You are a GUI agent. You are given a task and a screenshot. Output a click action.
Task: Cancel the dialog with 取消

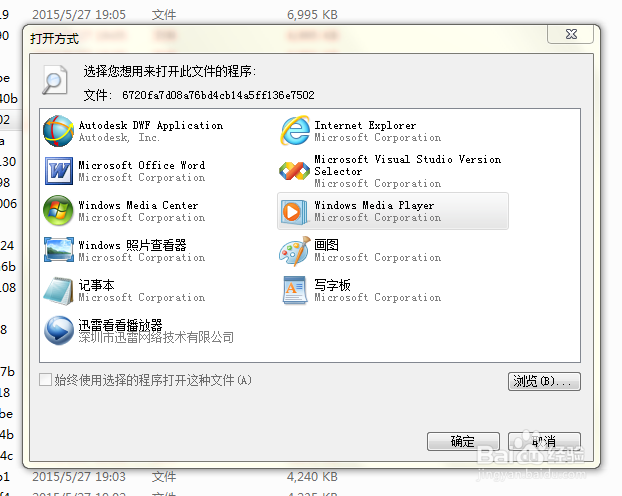coord(544,441)
